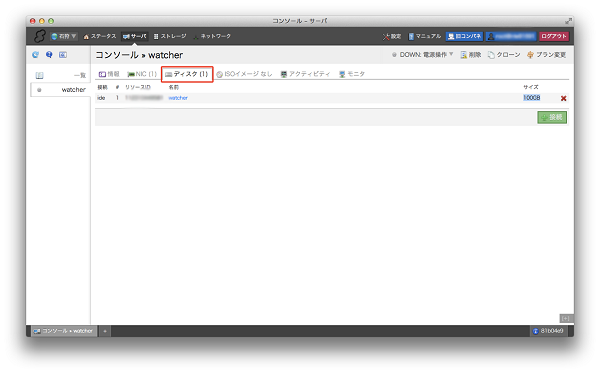
Task: Open 設定 settings with the tools icon
Action: [392, 36]
